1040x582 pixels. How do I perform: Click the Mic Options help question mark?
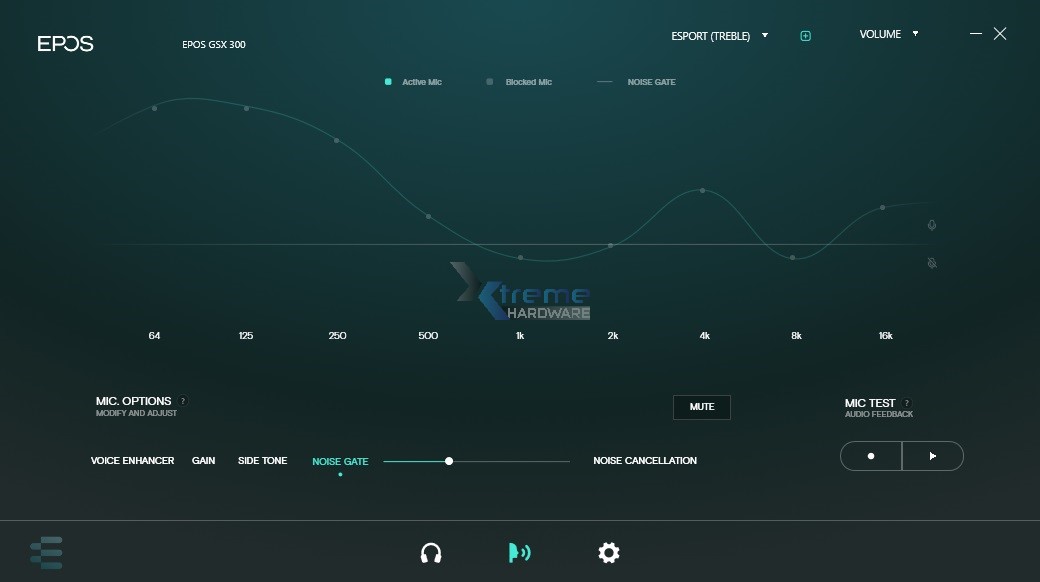pyautogui.click(x=183, y=401)
